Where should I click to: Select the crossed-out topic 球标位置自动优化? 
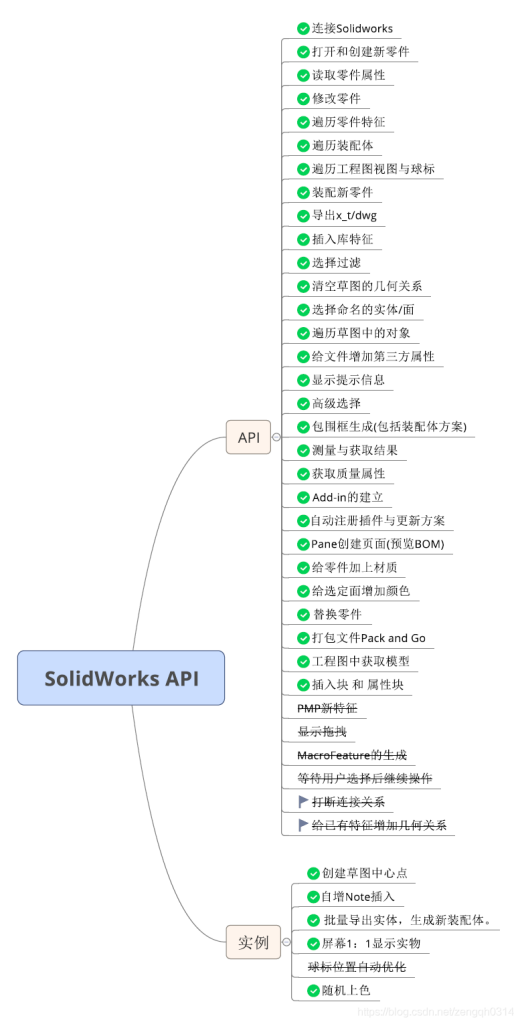(x=357, y=967)
